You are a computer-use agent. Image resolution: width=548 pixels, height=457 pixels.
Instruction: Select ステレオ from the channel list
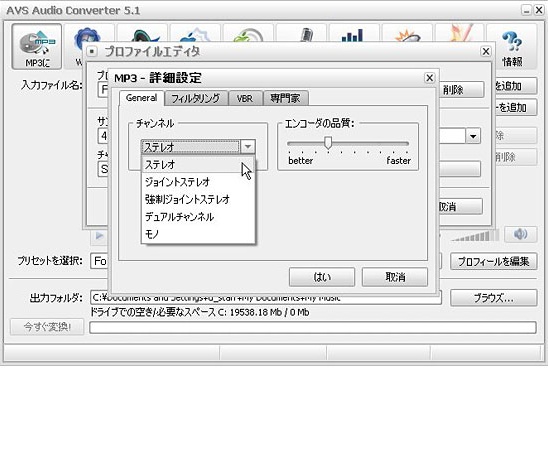[198, 165]
